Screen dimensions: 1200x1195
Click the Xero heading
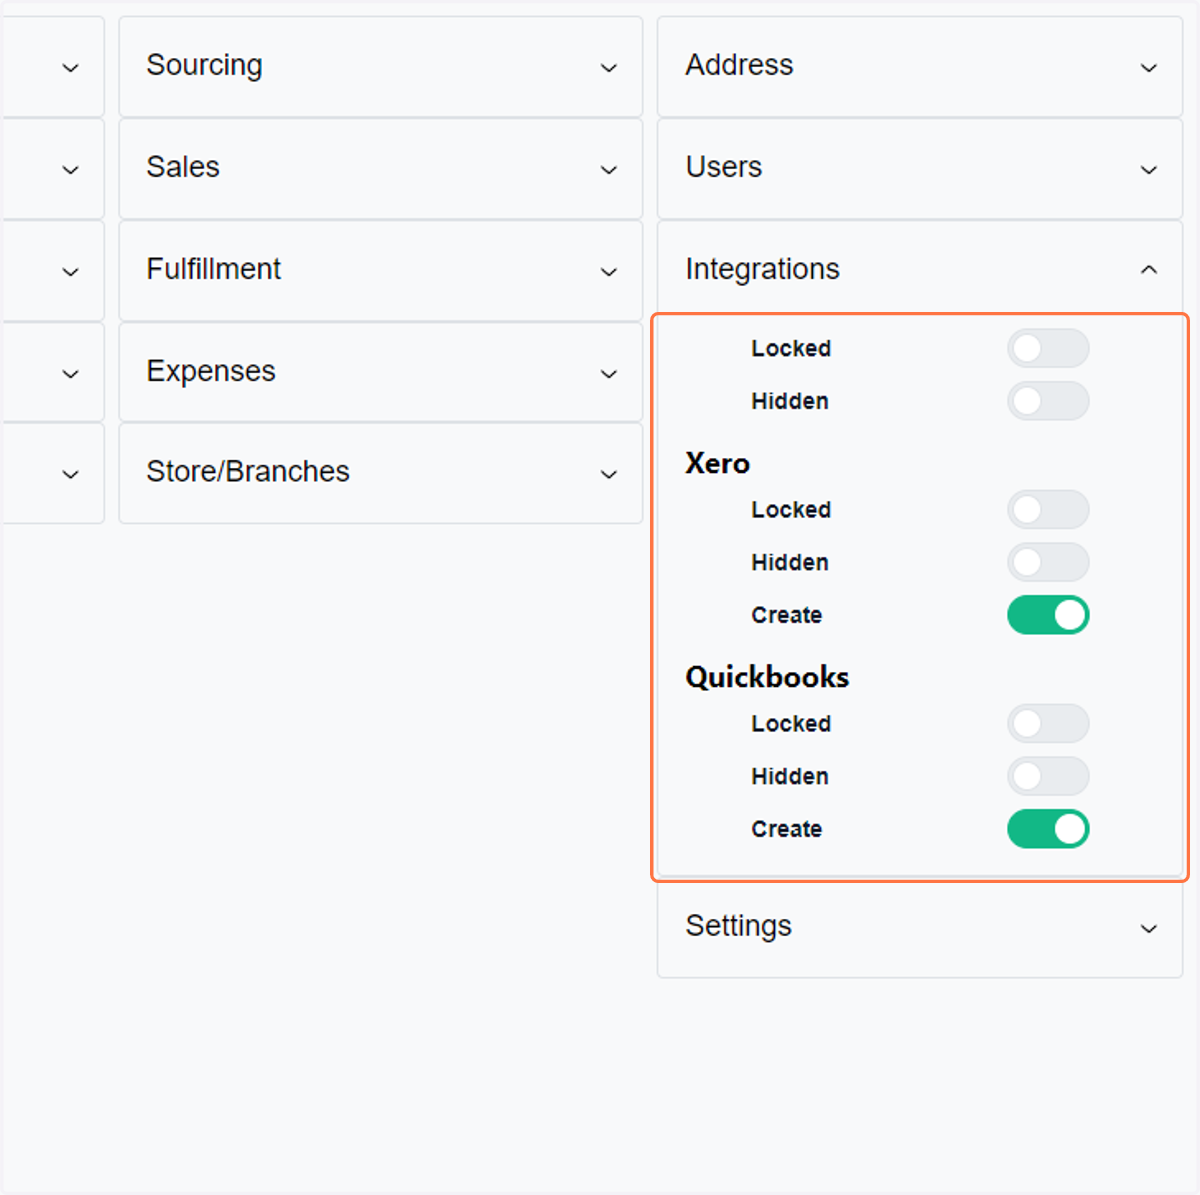717,463
